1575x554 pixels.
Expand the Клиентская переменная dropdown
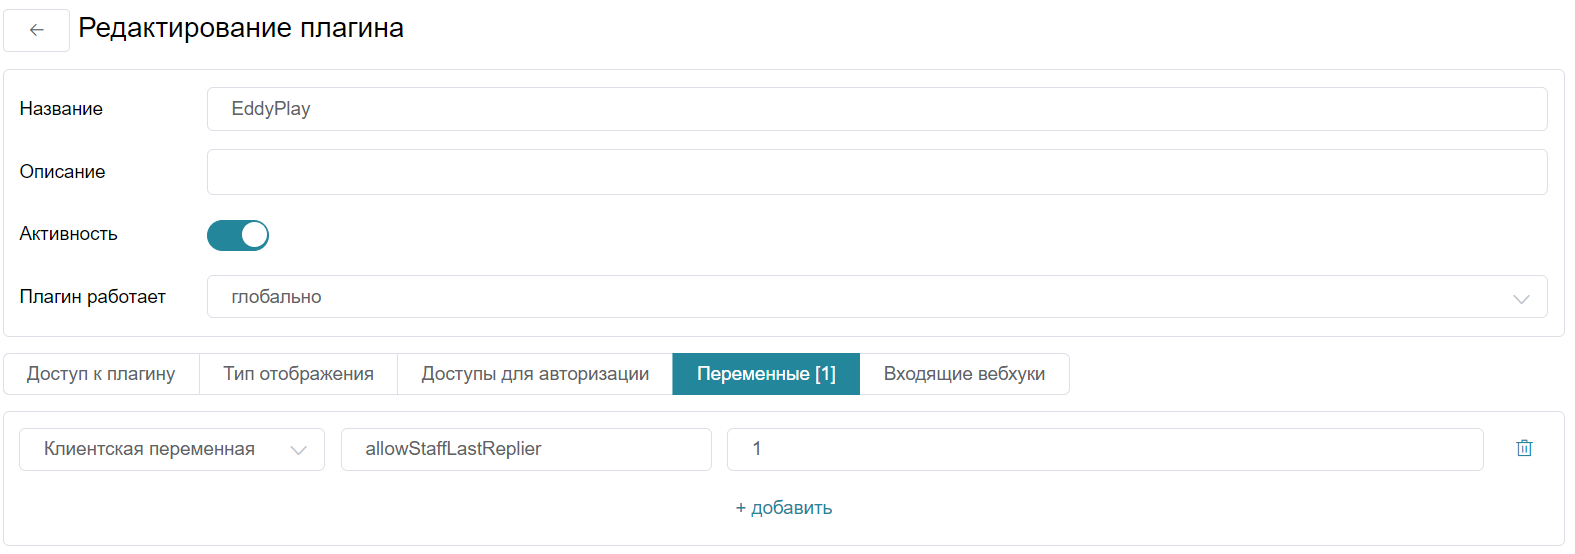point(172,449)
